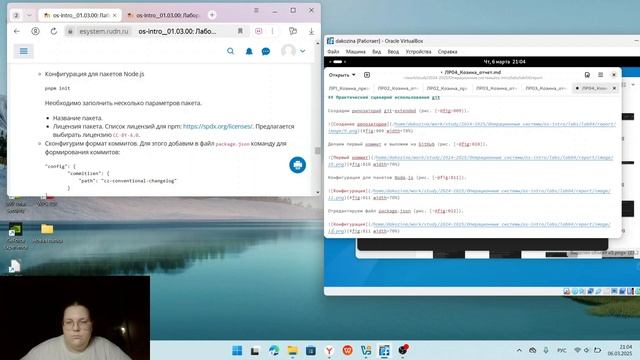
Task: Open the browser main menu icon
Action: tap(256, 10)
